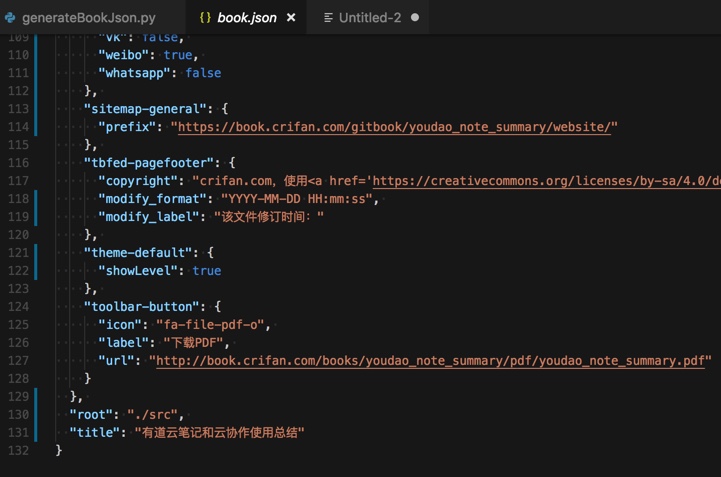Viewport: 721px width, 477px height.
Task: Open the youdao_note_summary.pdf URL
Action: [x=431, y=361]
